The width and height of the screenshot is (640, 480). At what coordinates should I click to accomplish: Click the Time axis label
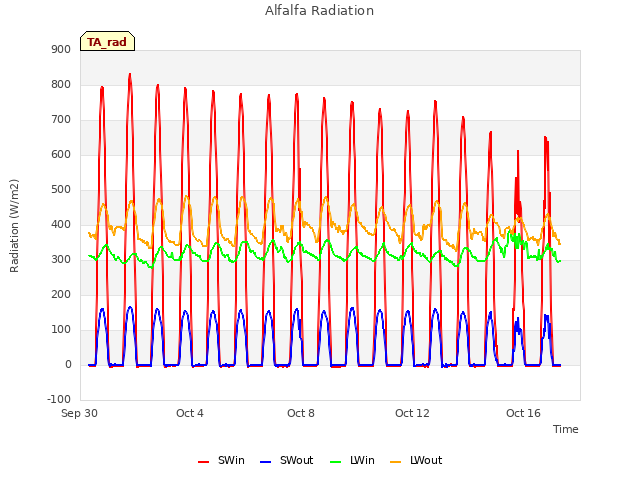pyautogui.click(x=566, y=429)
